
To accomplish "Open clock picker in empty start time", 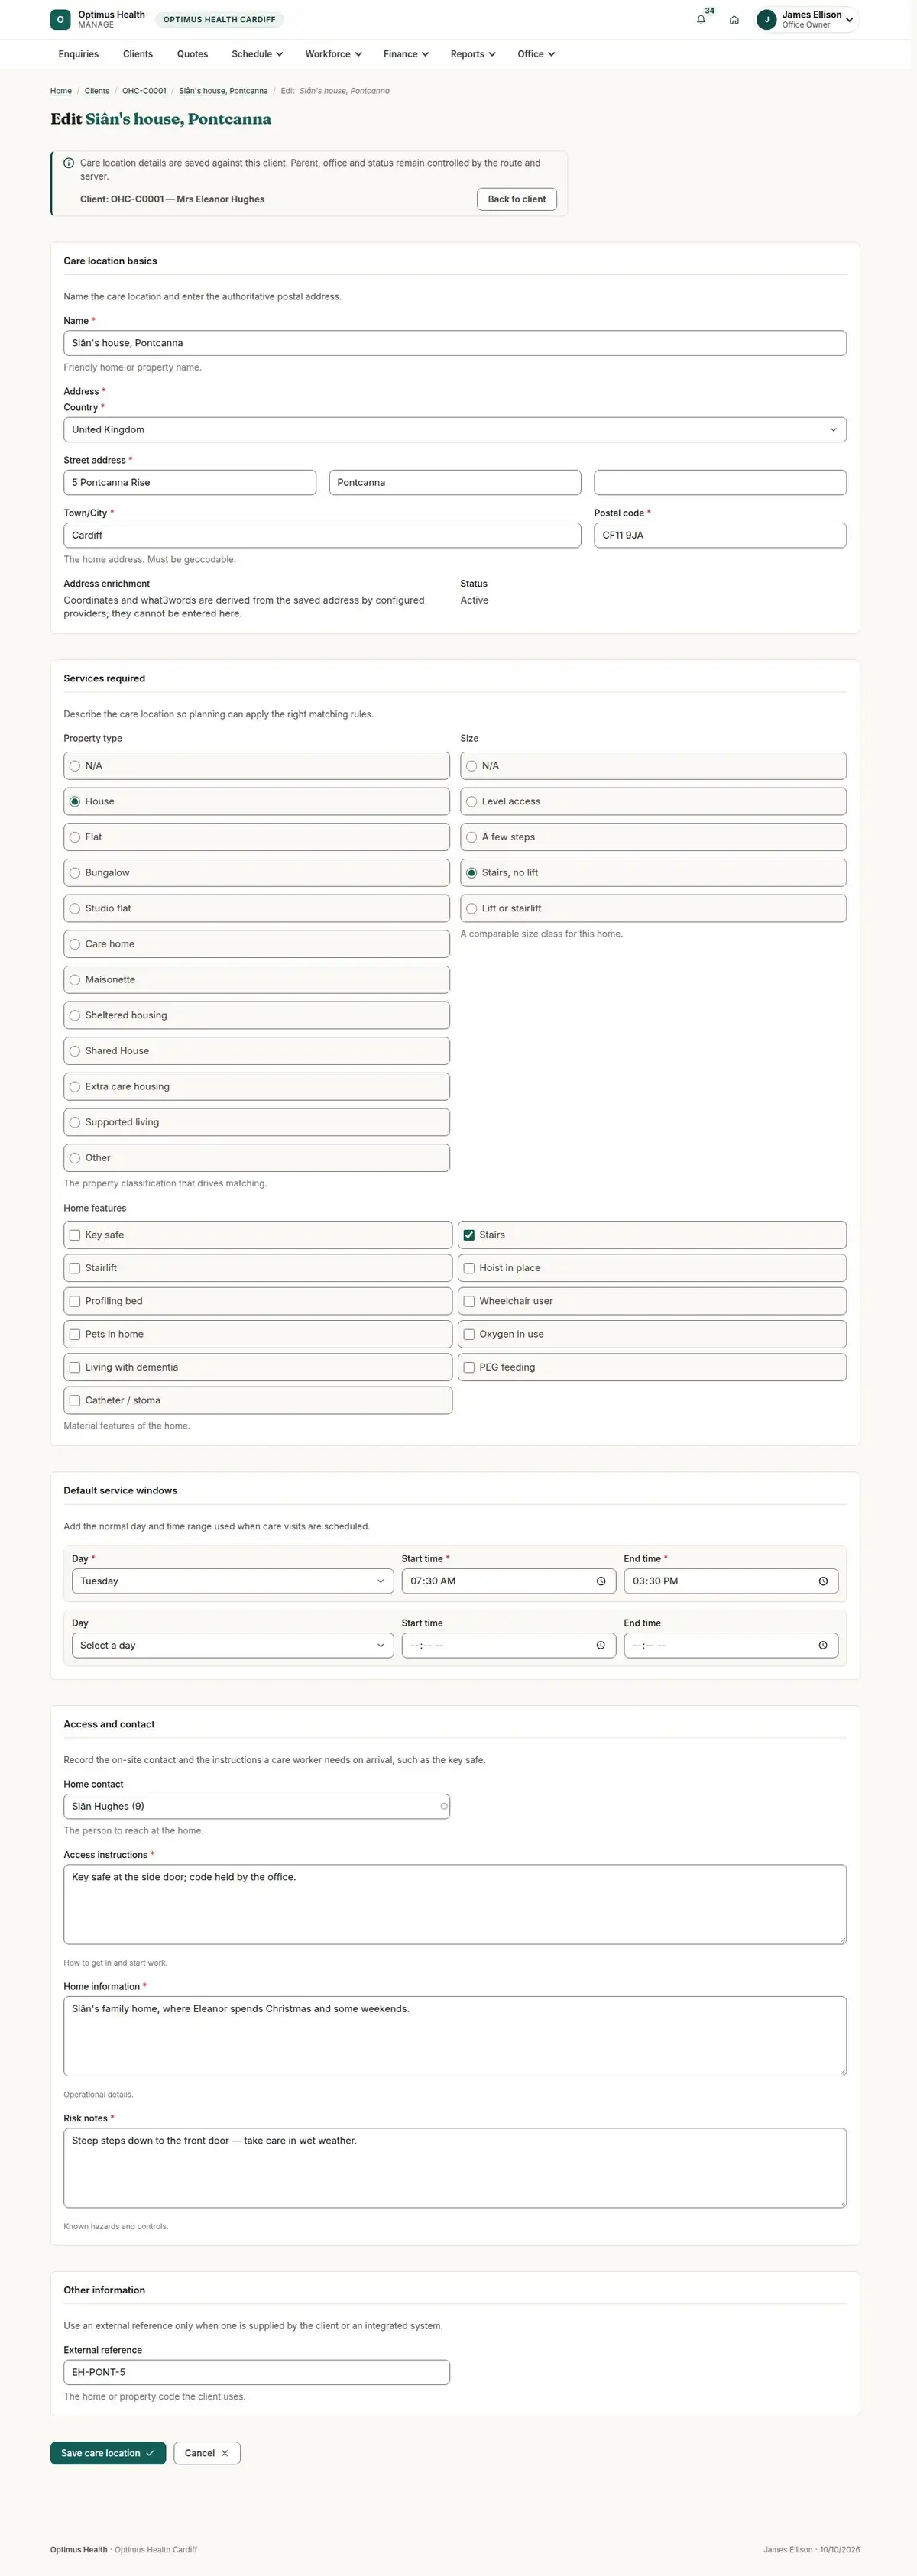I will 601,1645.
